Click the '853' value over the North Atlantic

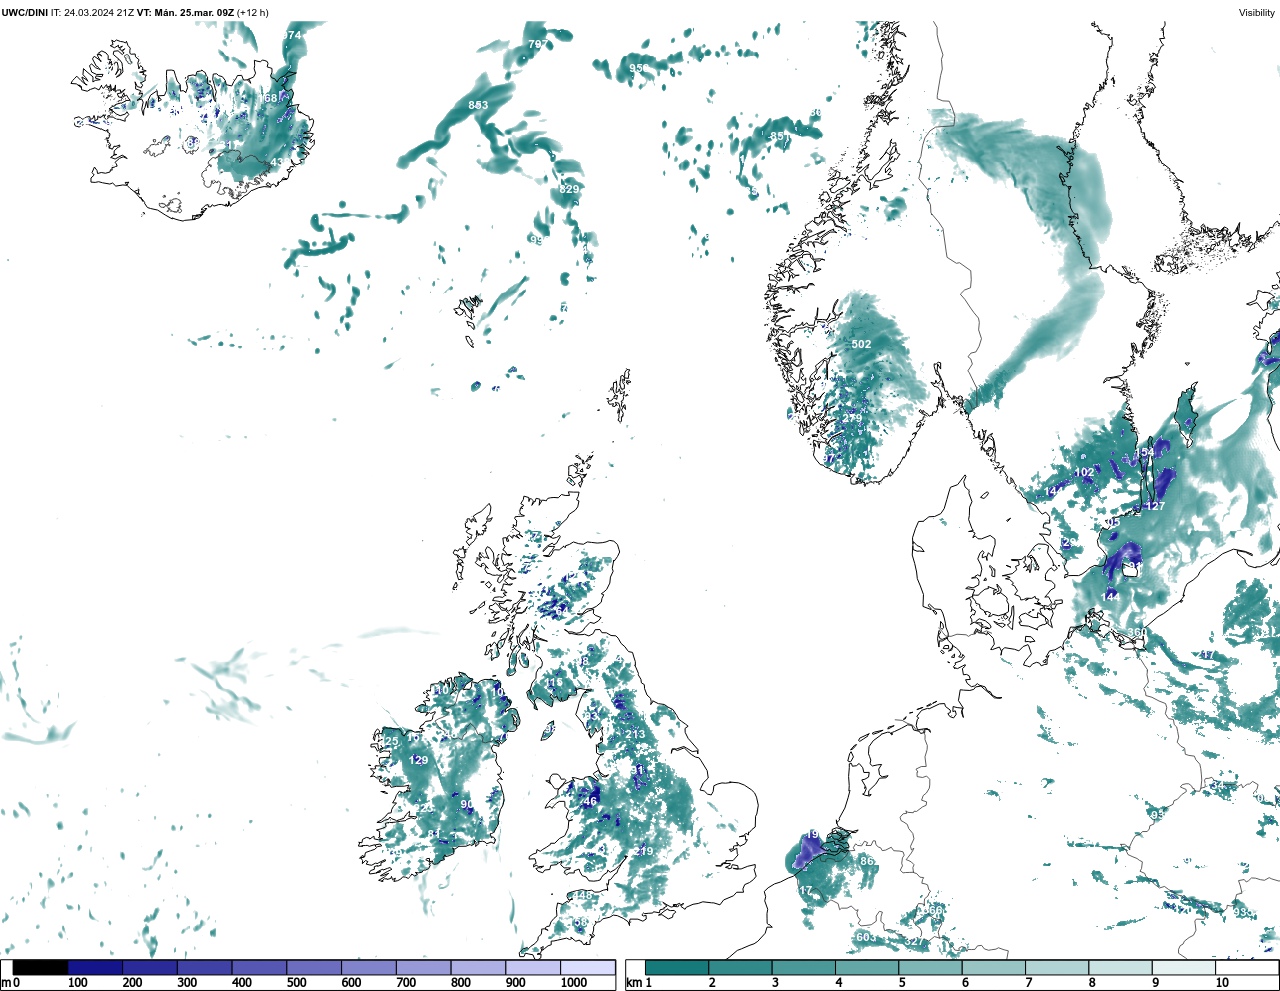[478, 105]
